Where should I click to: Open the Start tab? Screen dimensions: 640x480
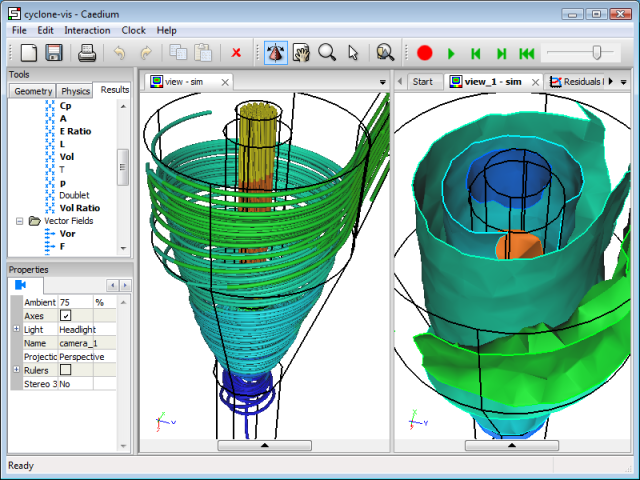click(422, 82)
